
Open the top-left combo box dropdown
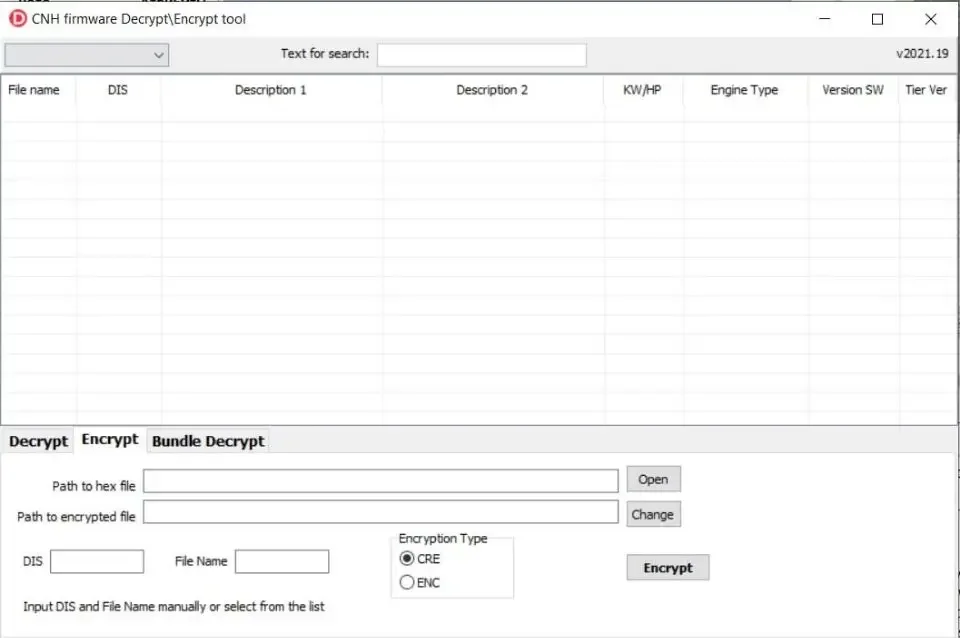coord(87,55)
